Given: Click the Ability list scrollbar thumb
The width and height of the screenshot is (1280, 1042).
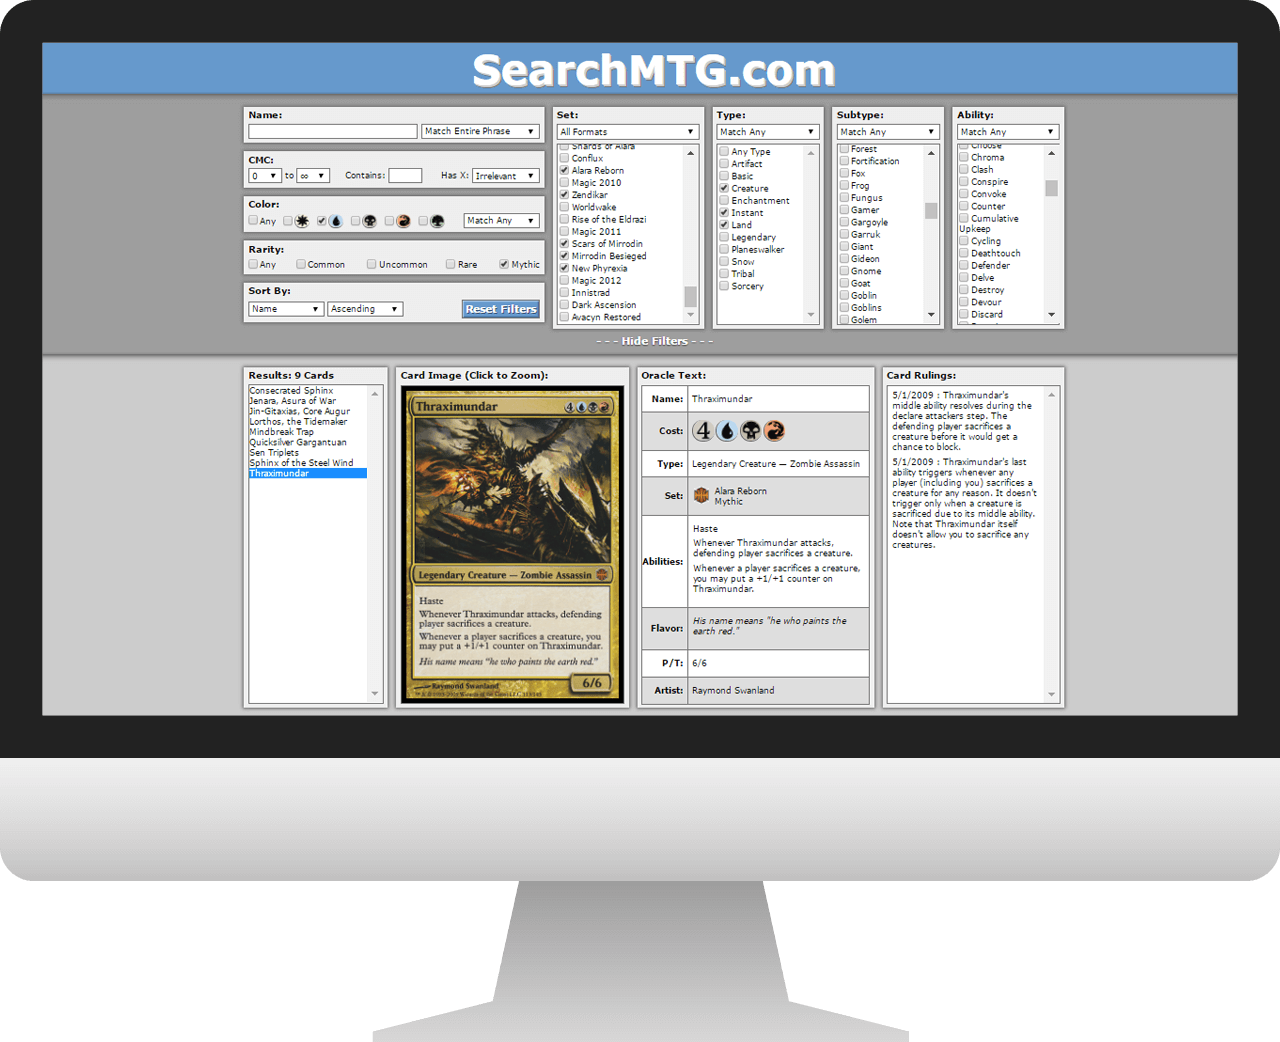Looking at the screenshot, I should (x=1051, y=188).
